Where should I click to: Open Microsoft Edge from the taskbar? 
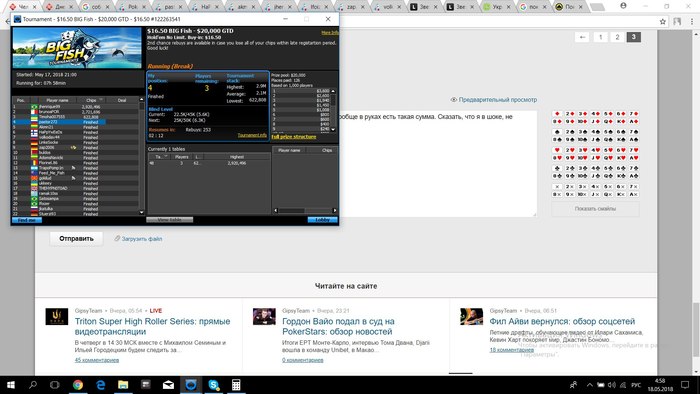point(100,385)
